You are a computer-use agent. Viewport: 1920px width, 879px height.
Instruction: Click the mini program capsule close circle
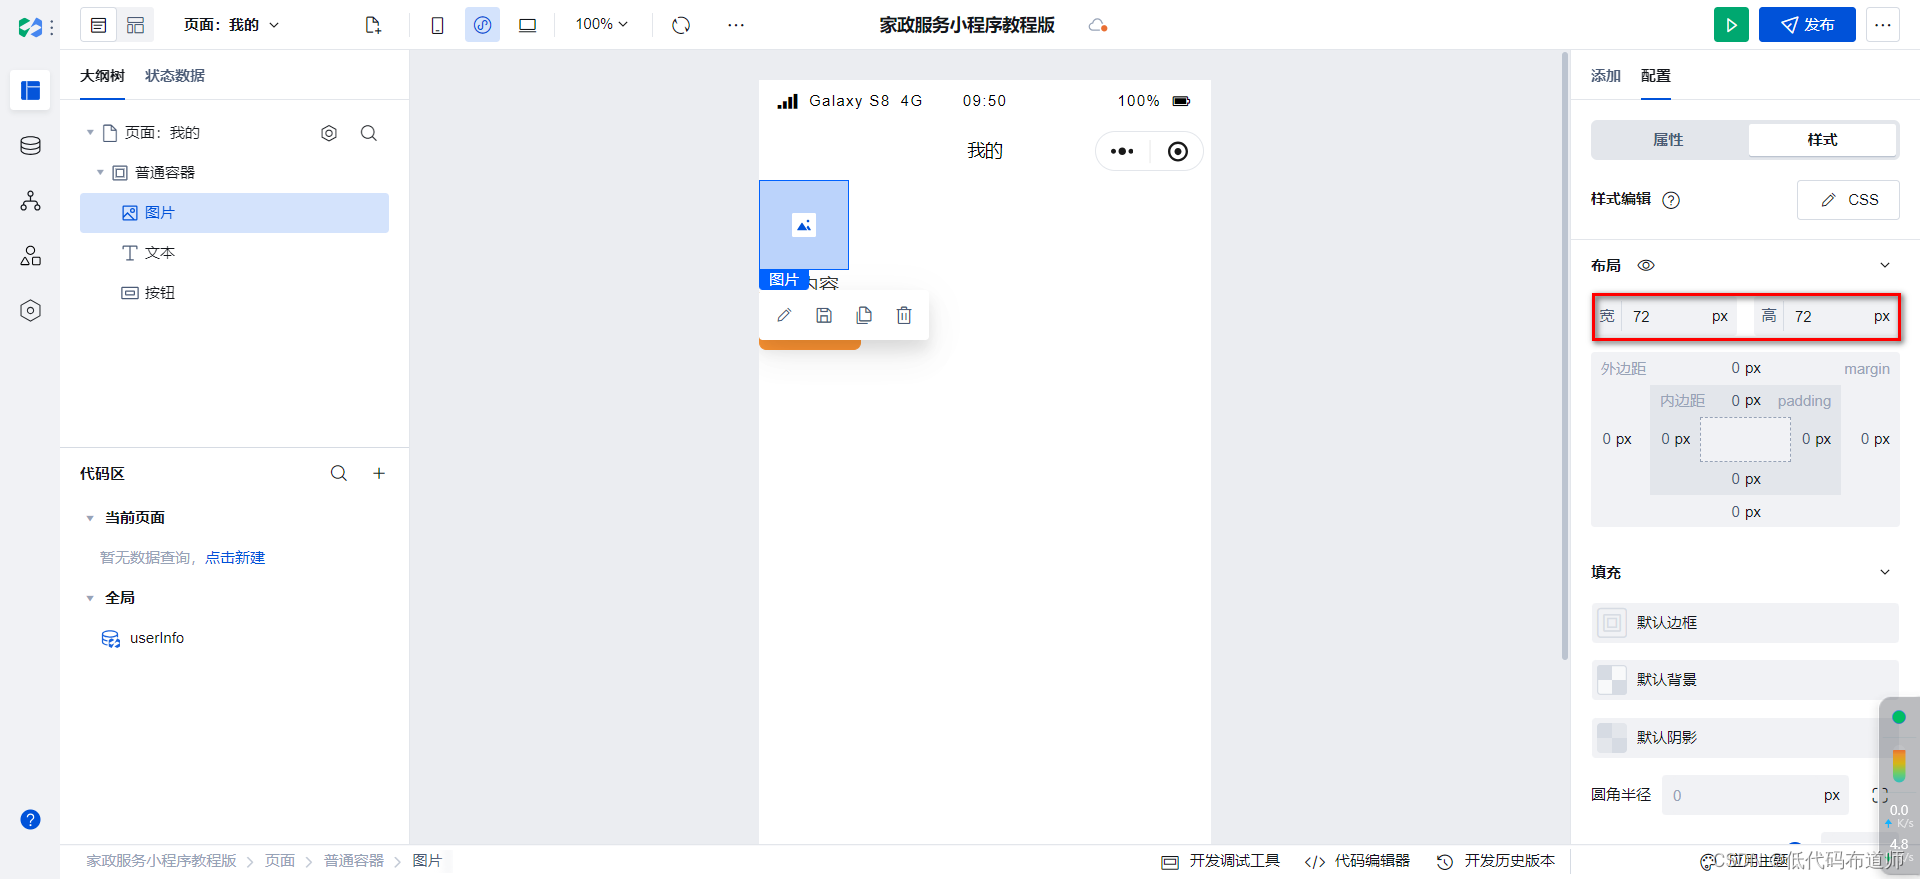1178,151
